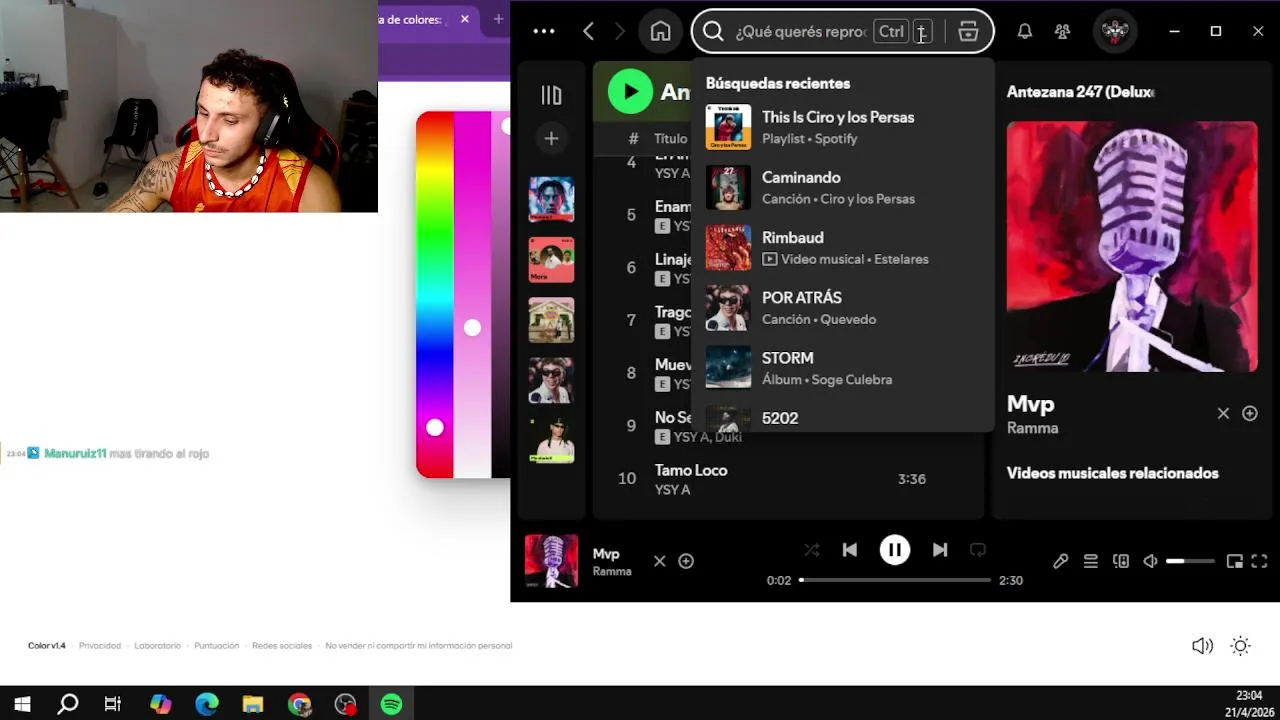Open the play queue

pyautogui.click(x=1091, y=562)
